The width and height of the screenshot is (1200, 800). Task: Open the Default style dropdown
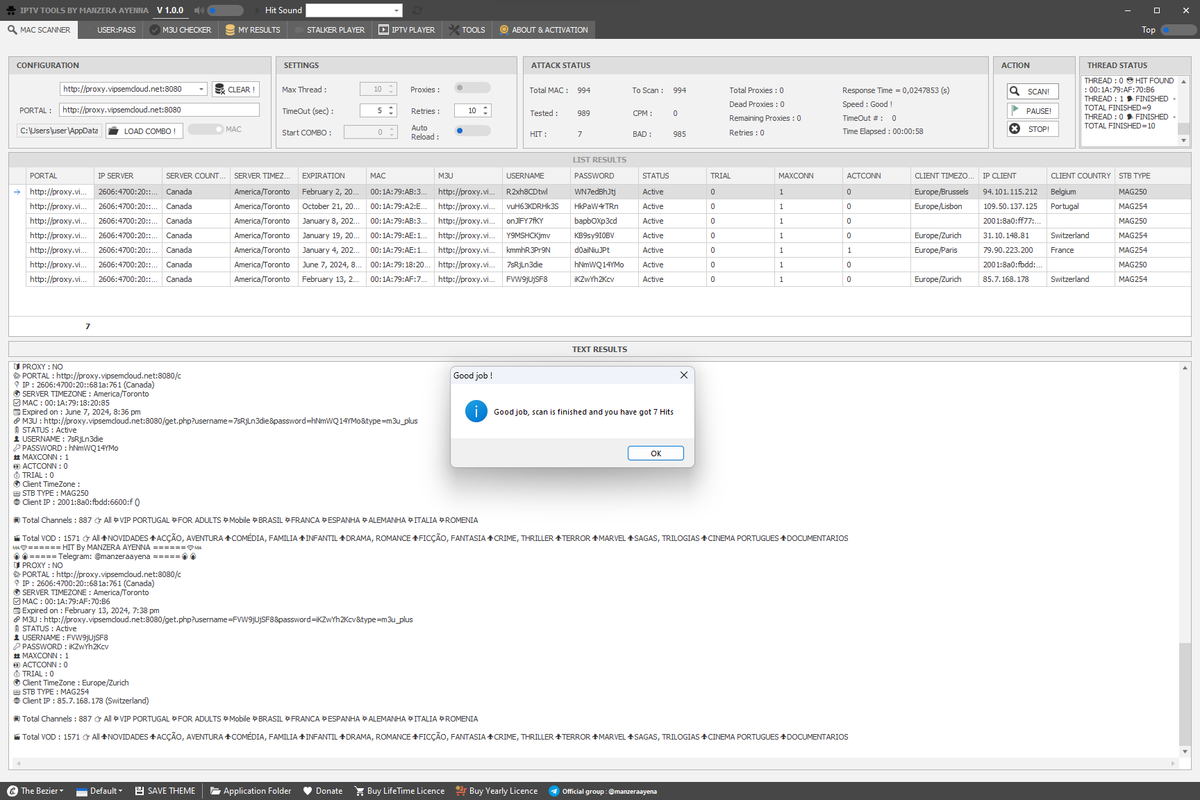click(100, 790)
